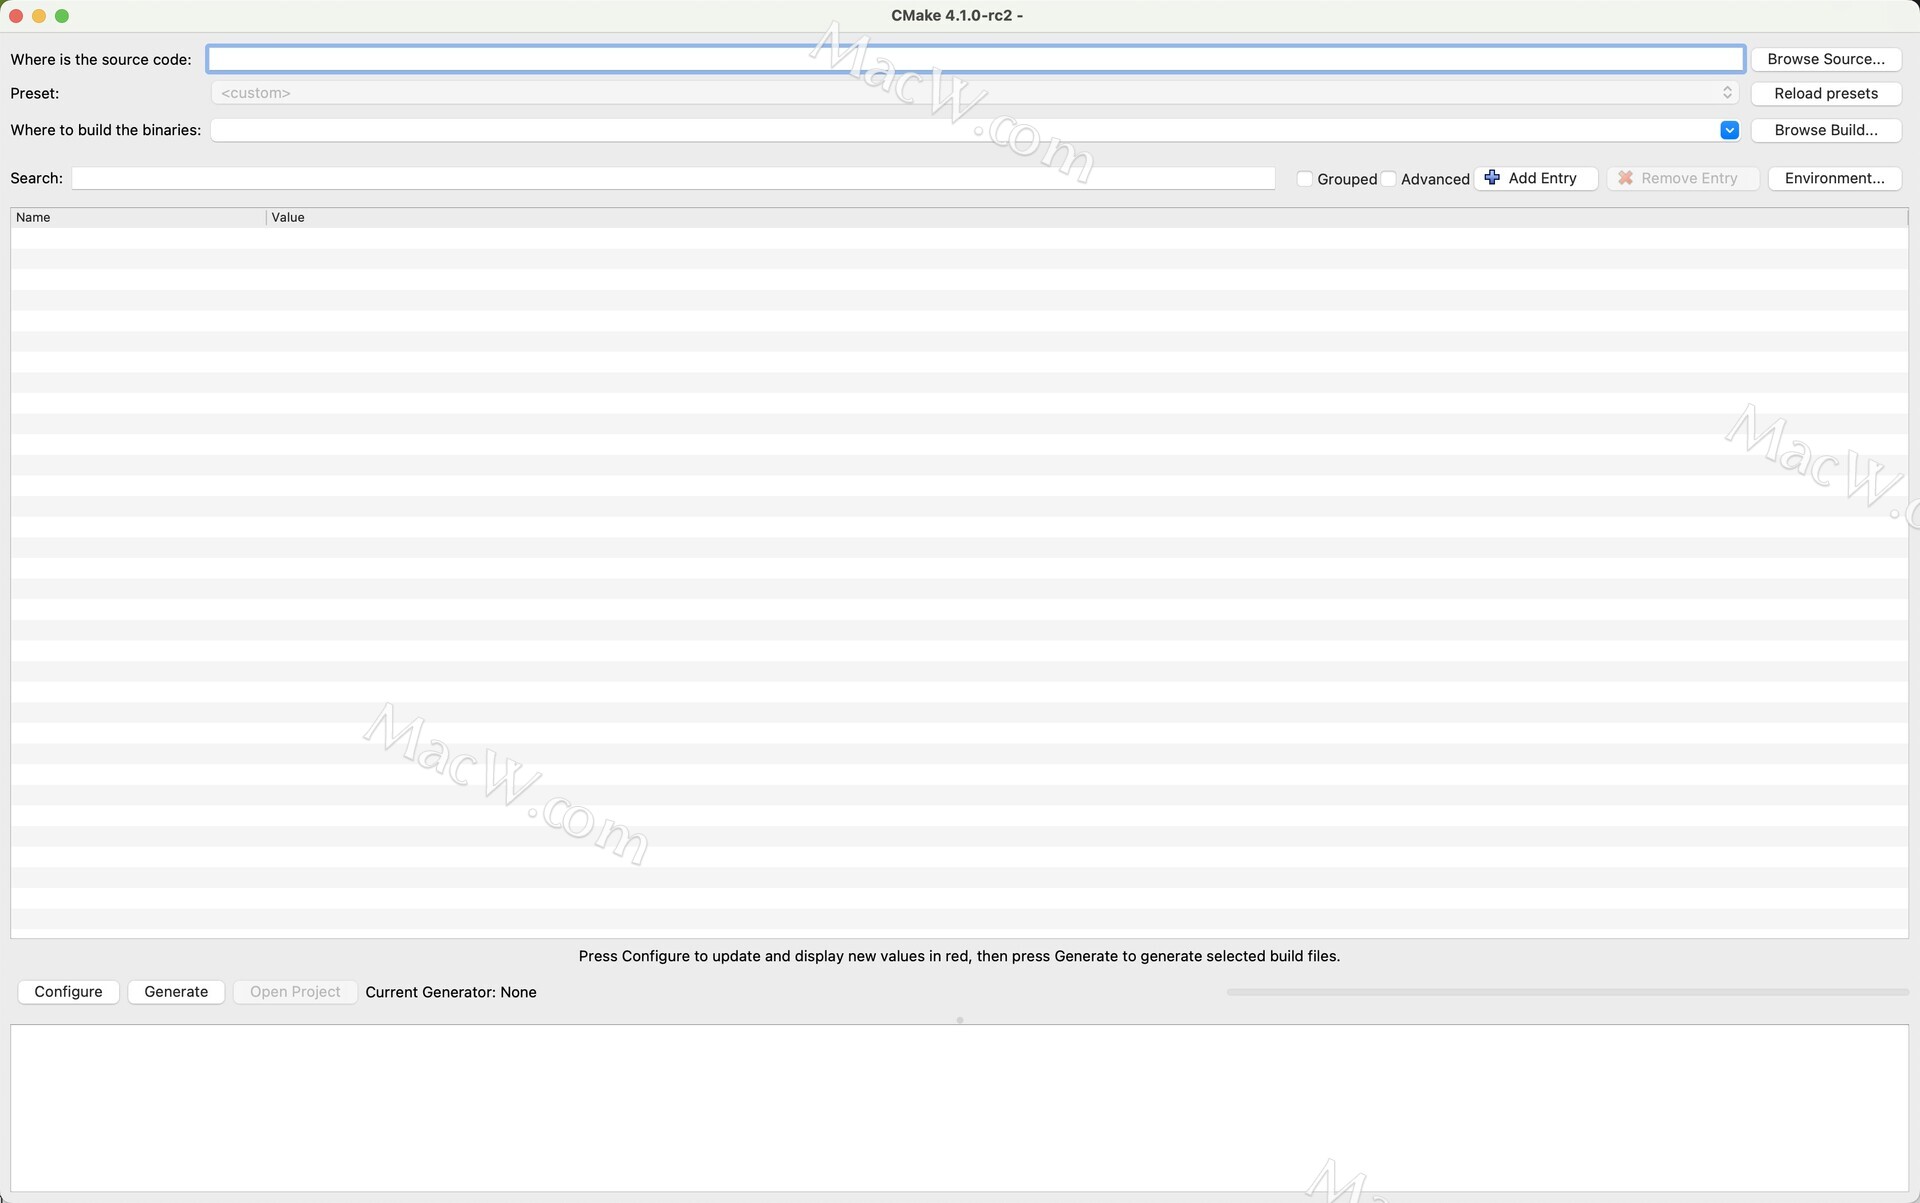This screenshot has height=1203, width=1920.
Task: Click the Configure button
Action: (68, 991)
